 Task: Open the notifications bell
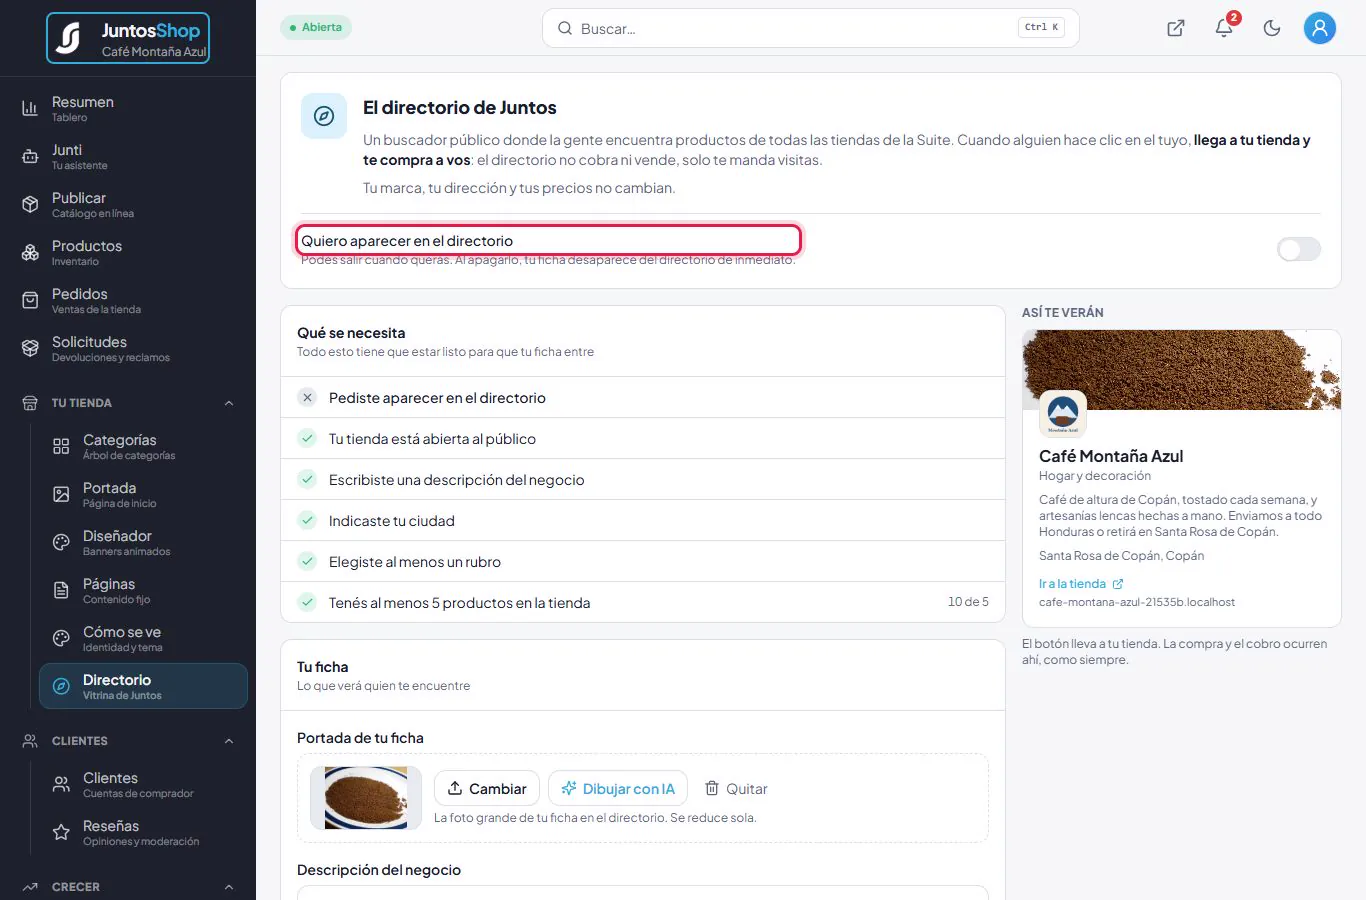[1224, 28]
